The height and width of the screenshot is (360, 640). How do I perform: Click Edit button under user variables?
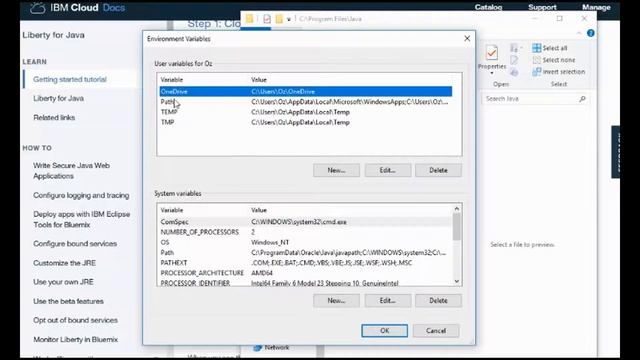(388, 170)
